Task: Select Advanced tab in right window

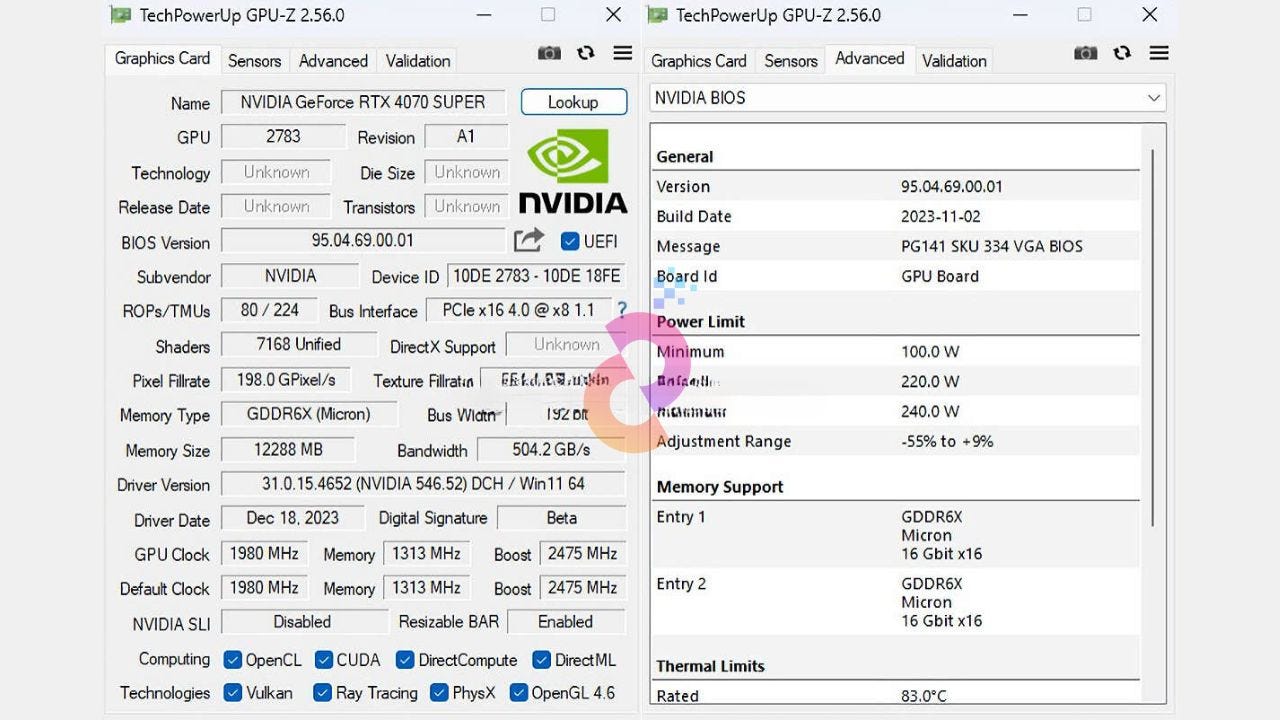Action: click(x=870, y=58)
